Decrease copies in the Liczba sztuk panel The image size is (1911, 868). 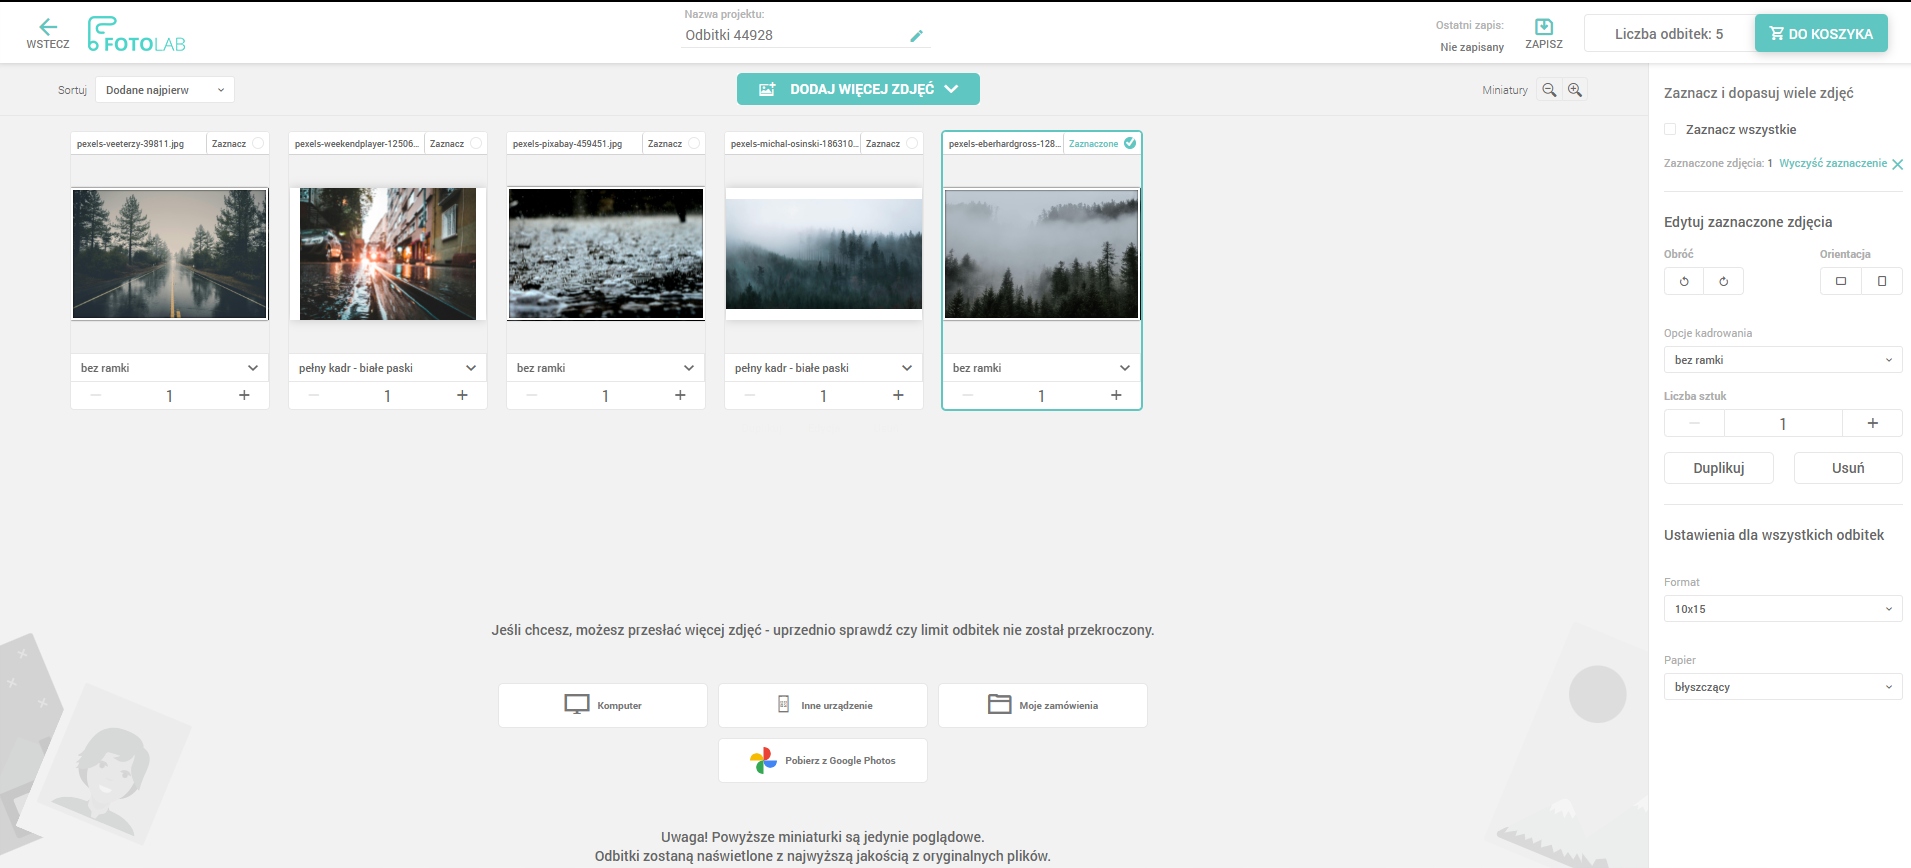point(1694,423)
